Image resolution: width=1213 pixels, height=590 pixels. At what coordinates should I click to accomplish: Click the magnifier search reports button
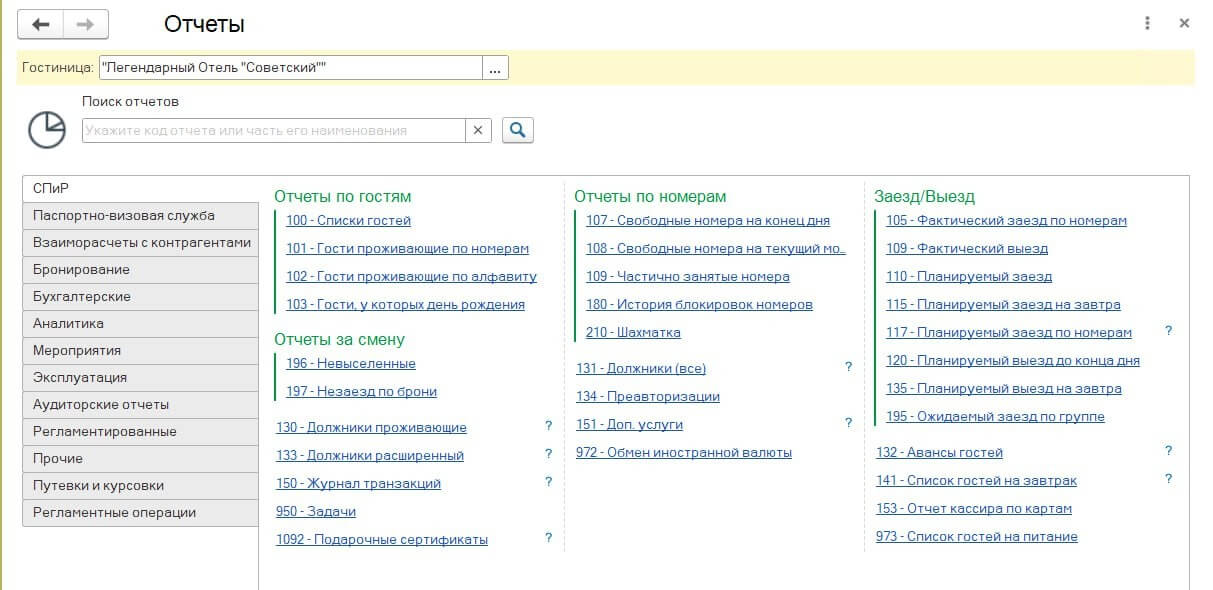click(x=517, y=130)
